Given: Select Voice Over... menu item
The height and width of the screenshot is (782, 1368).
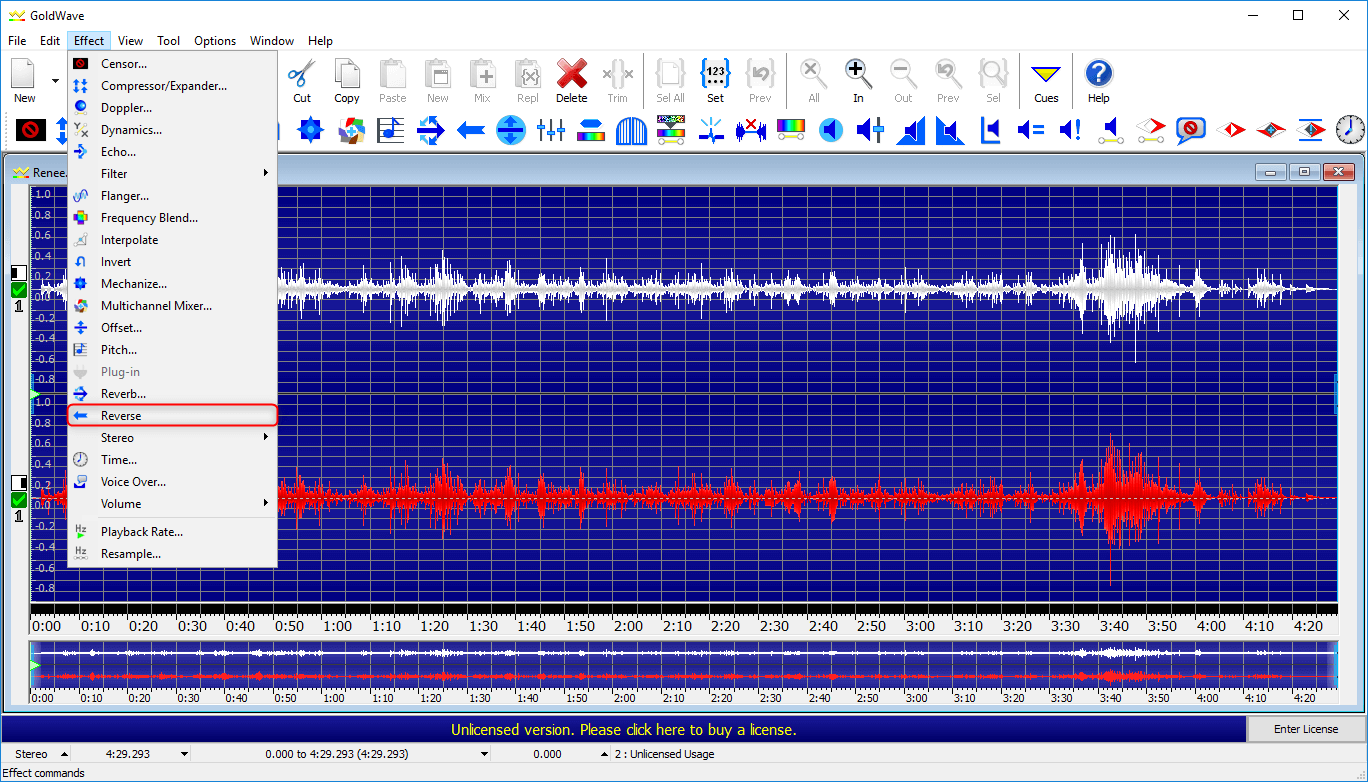Looking at the screenshot, I should tap(172, 482).
